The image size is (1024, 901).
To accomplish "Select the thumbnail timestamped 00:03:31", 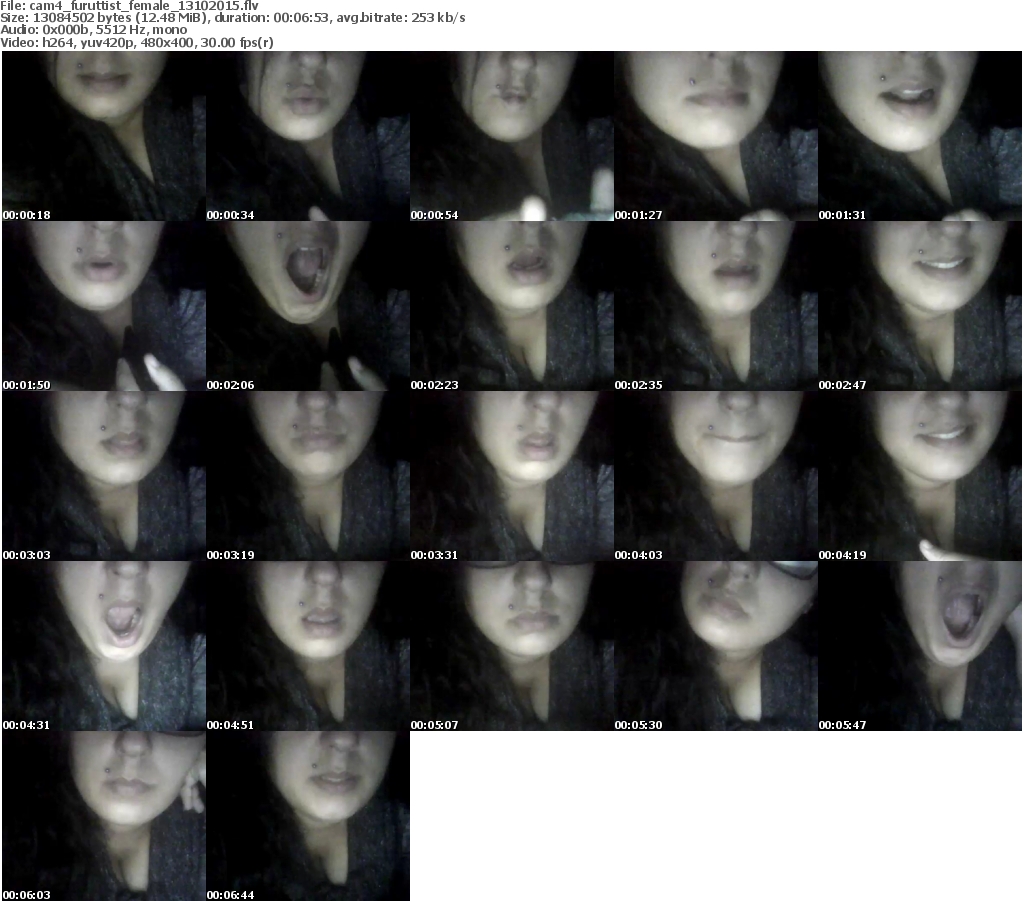I will tap(511, 476).
